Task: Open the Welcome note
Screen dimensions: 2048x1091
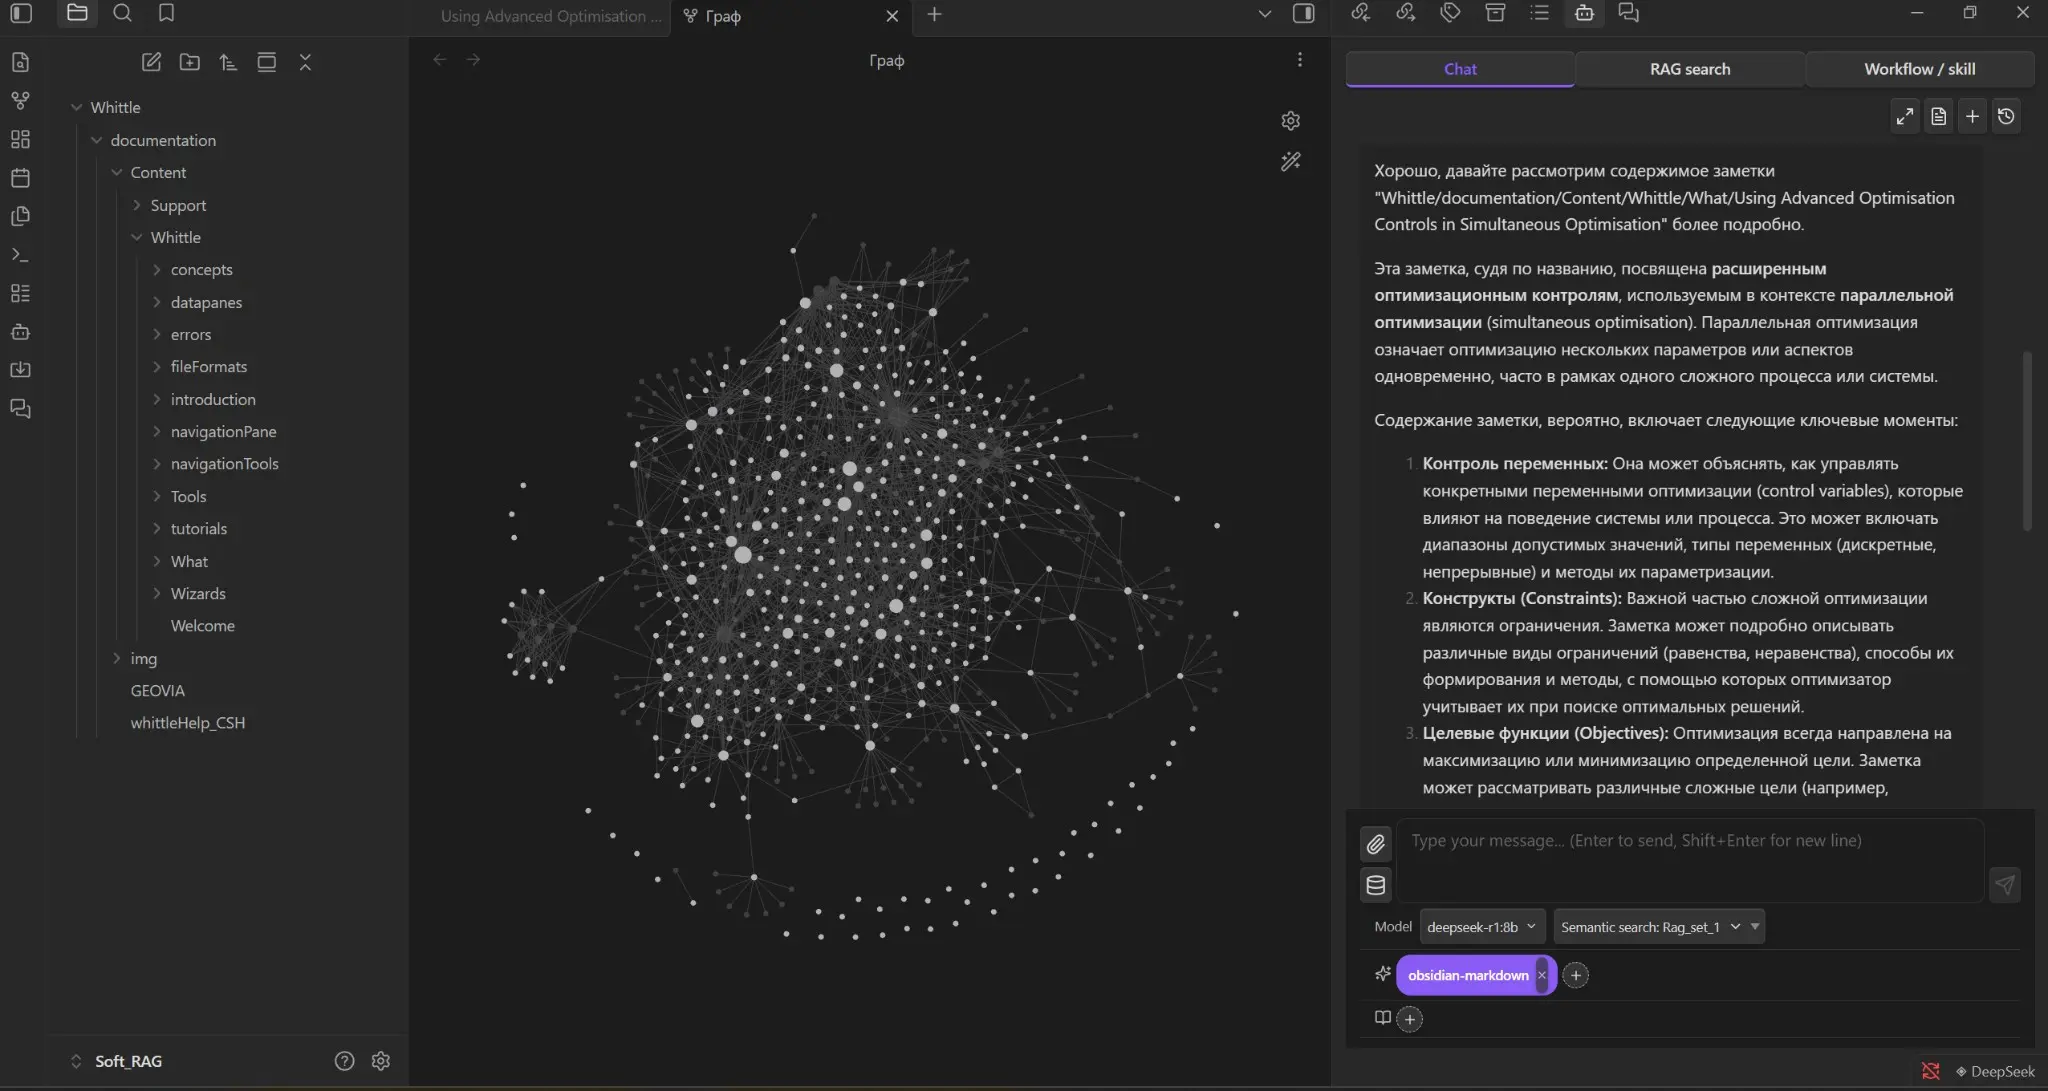Action: point(203,626)
